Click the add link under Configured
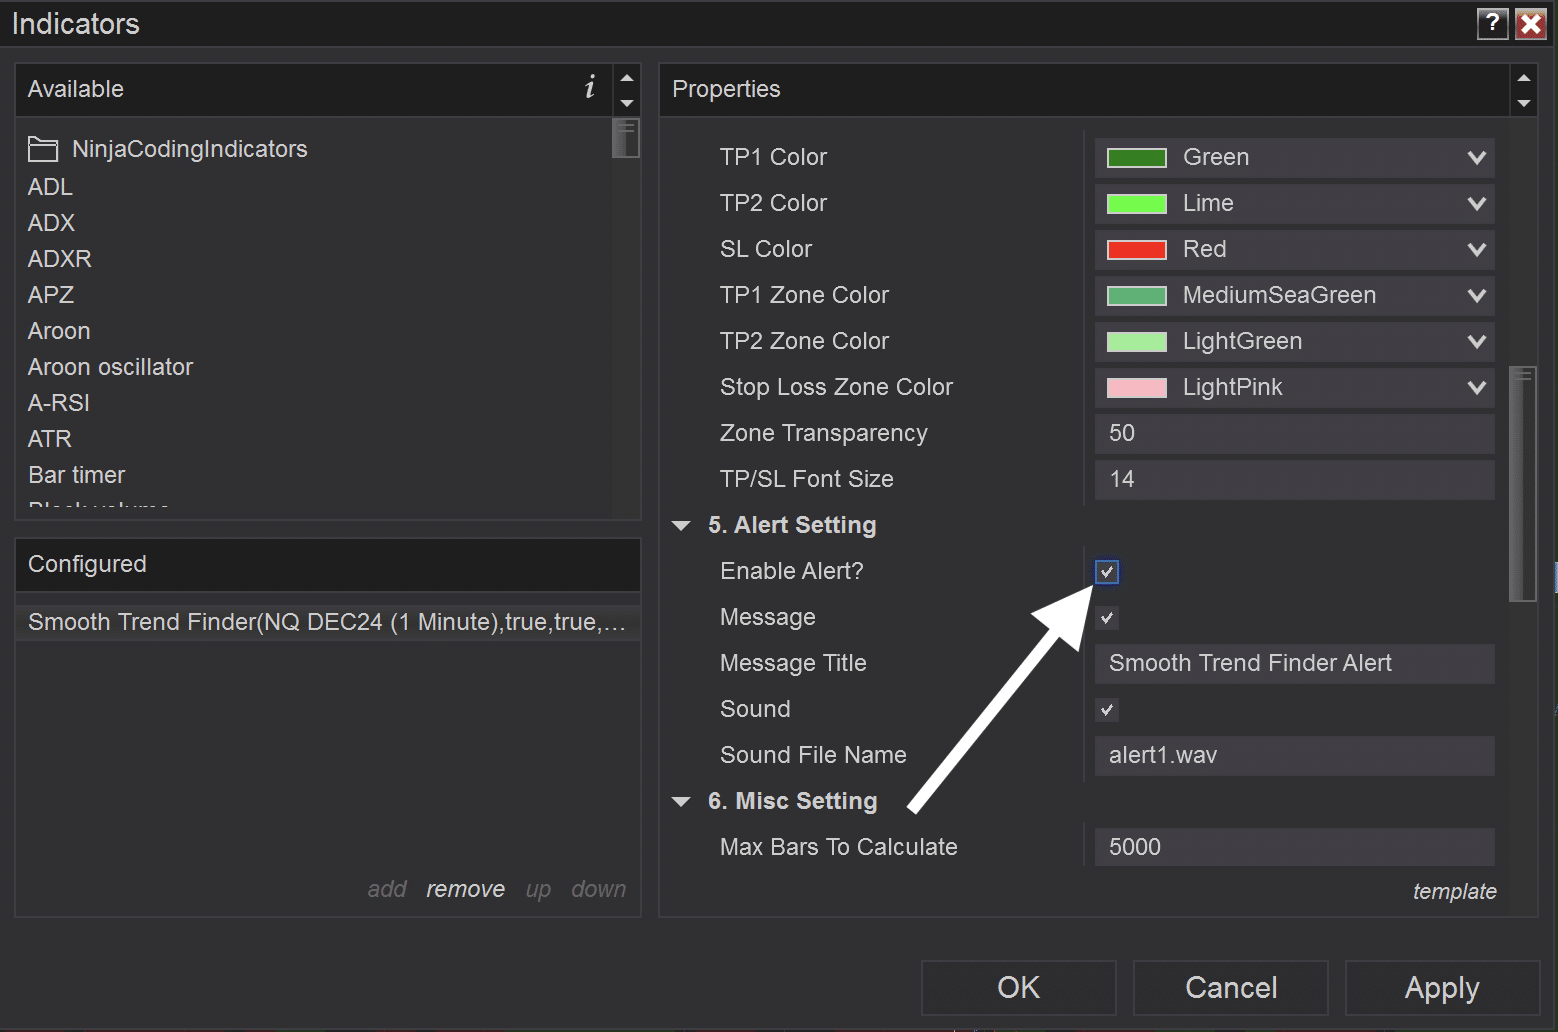Screen dimensions: 1558x1032 click(387, 889)
